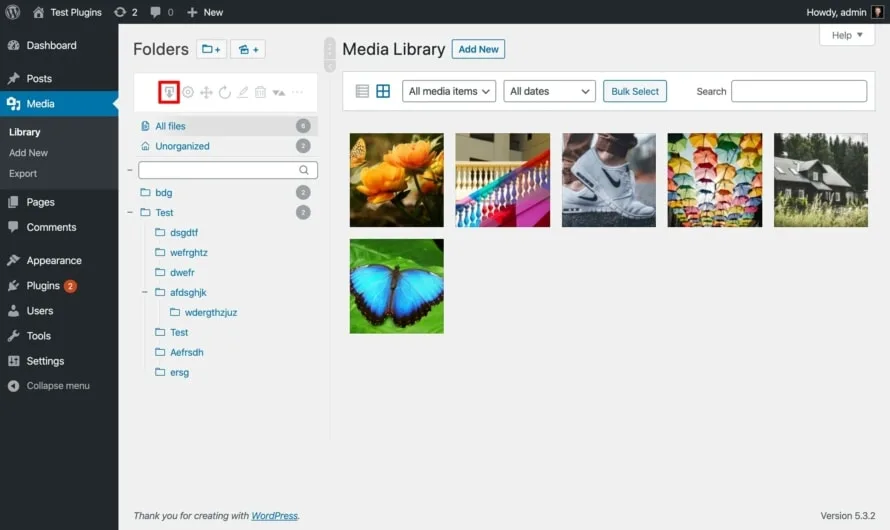This screenshot has height=530, width=890.
Task: Click the delete folder trash icon
Action: [260, 92]
